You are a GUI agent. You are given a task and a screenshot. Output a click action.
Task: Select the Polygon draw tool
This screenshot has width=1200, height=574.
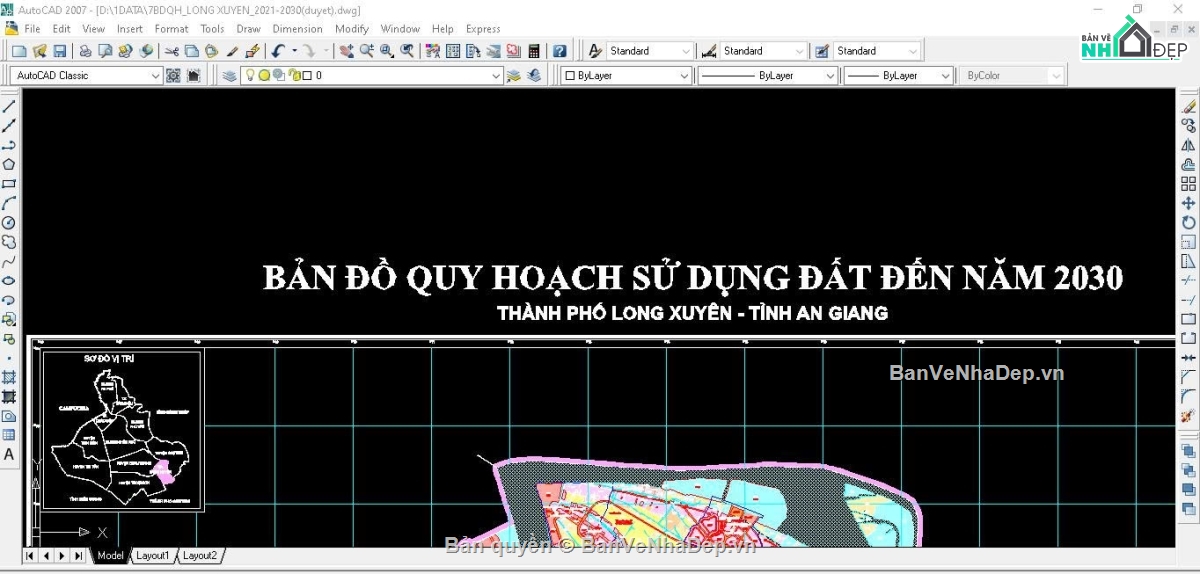coord(9,165)
